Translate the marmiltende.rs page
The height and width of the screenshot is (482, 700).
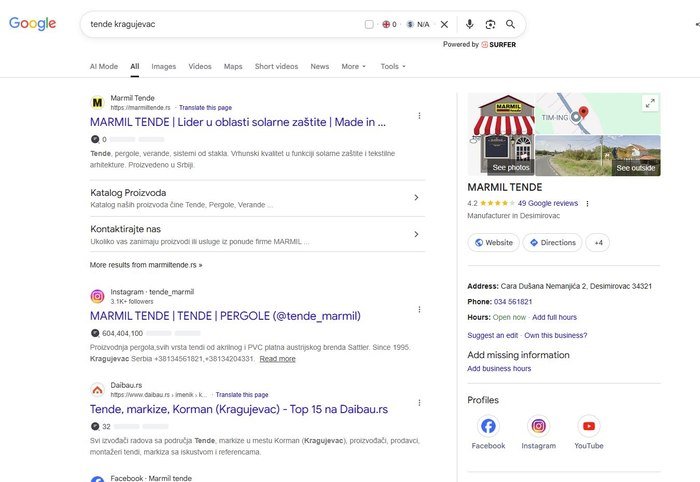point(205,108)
